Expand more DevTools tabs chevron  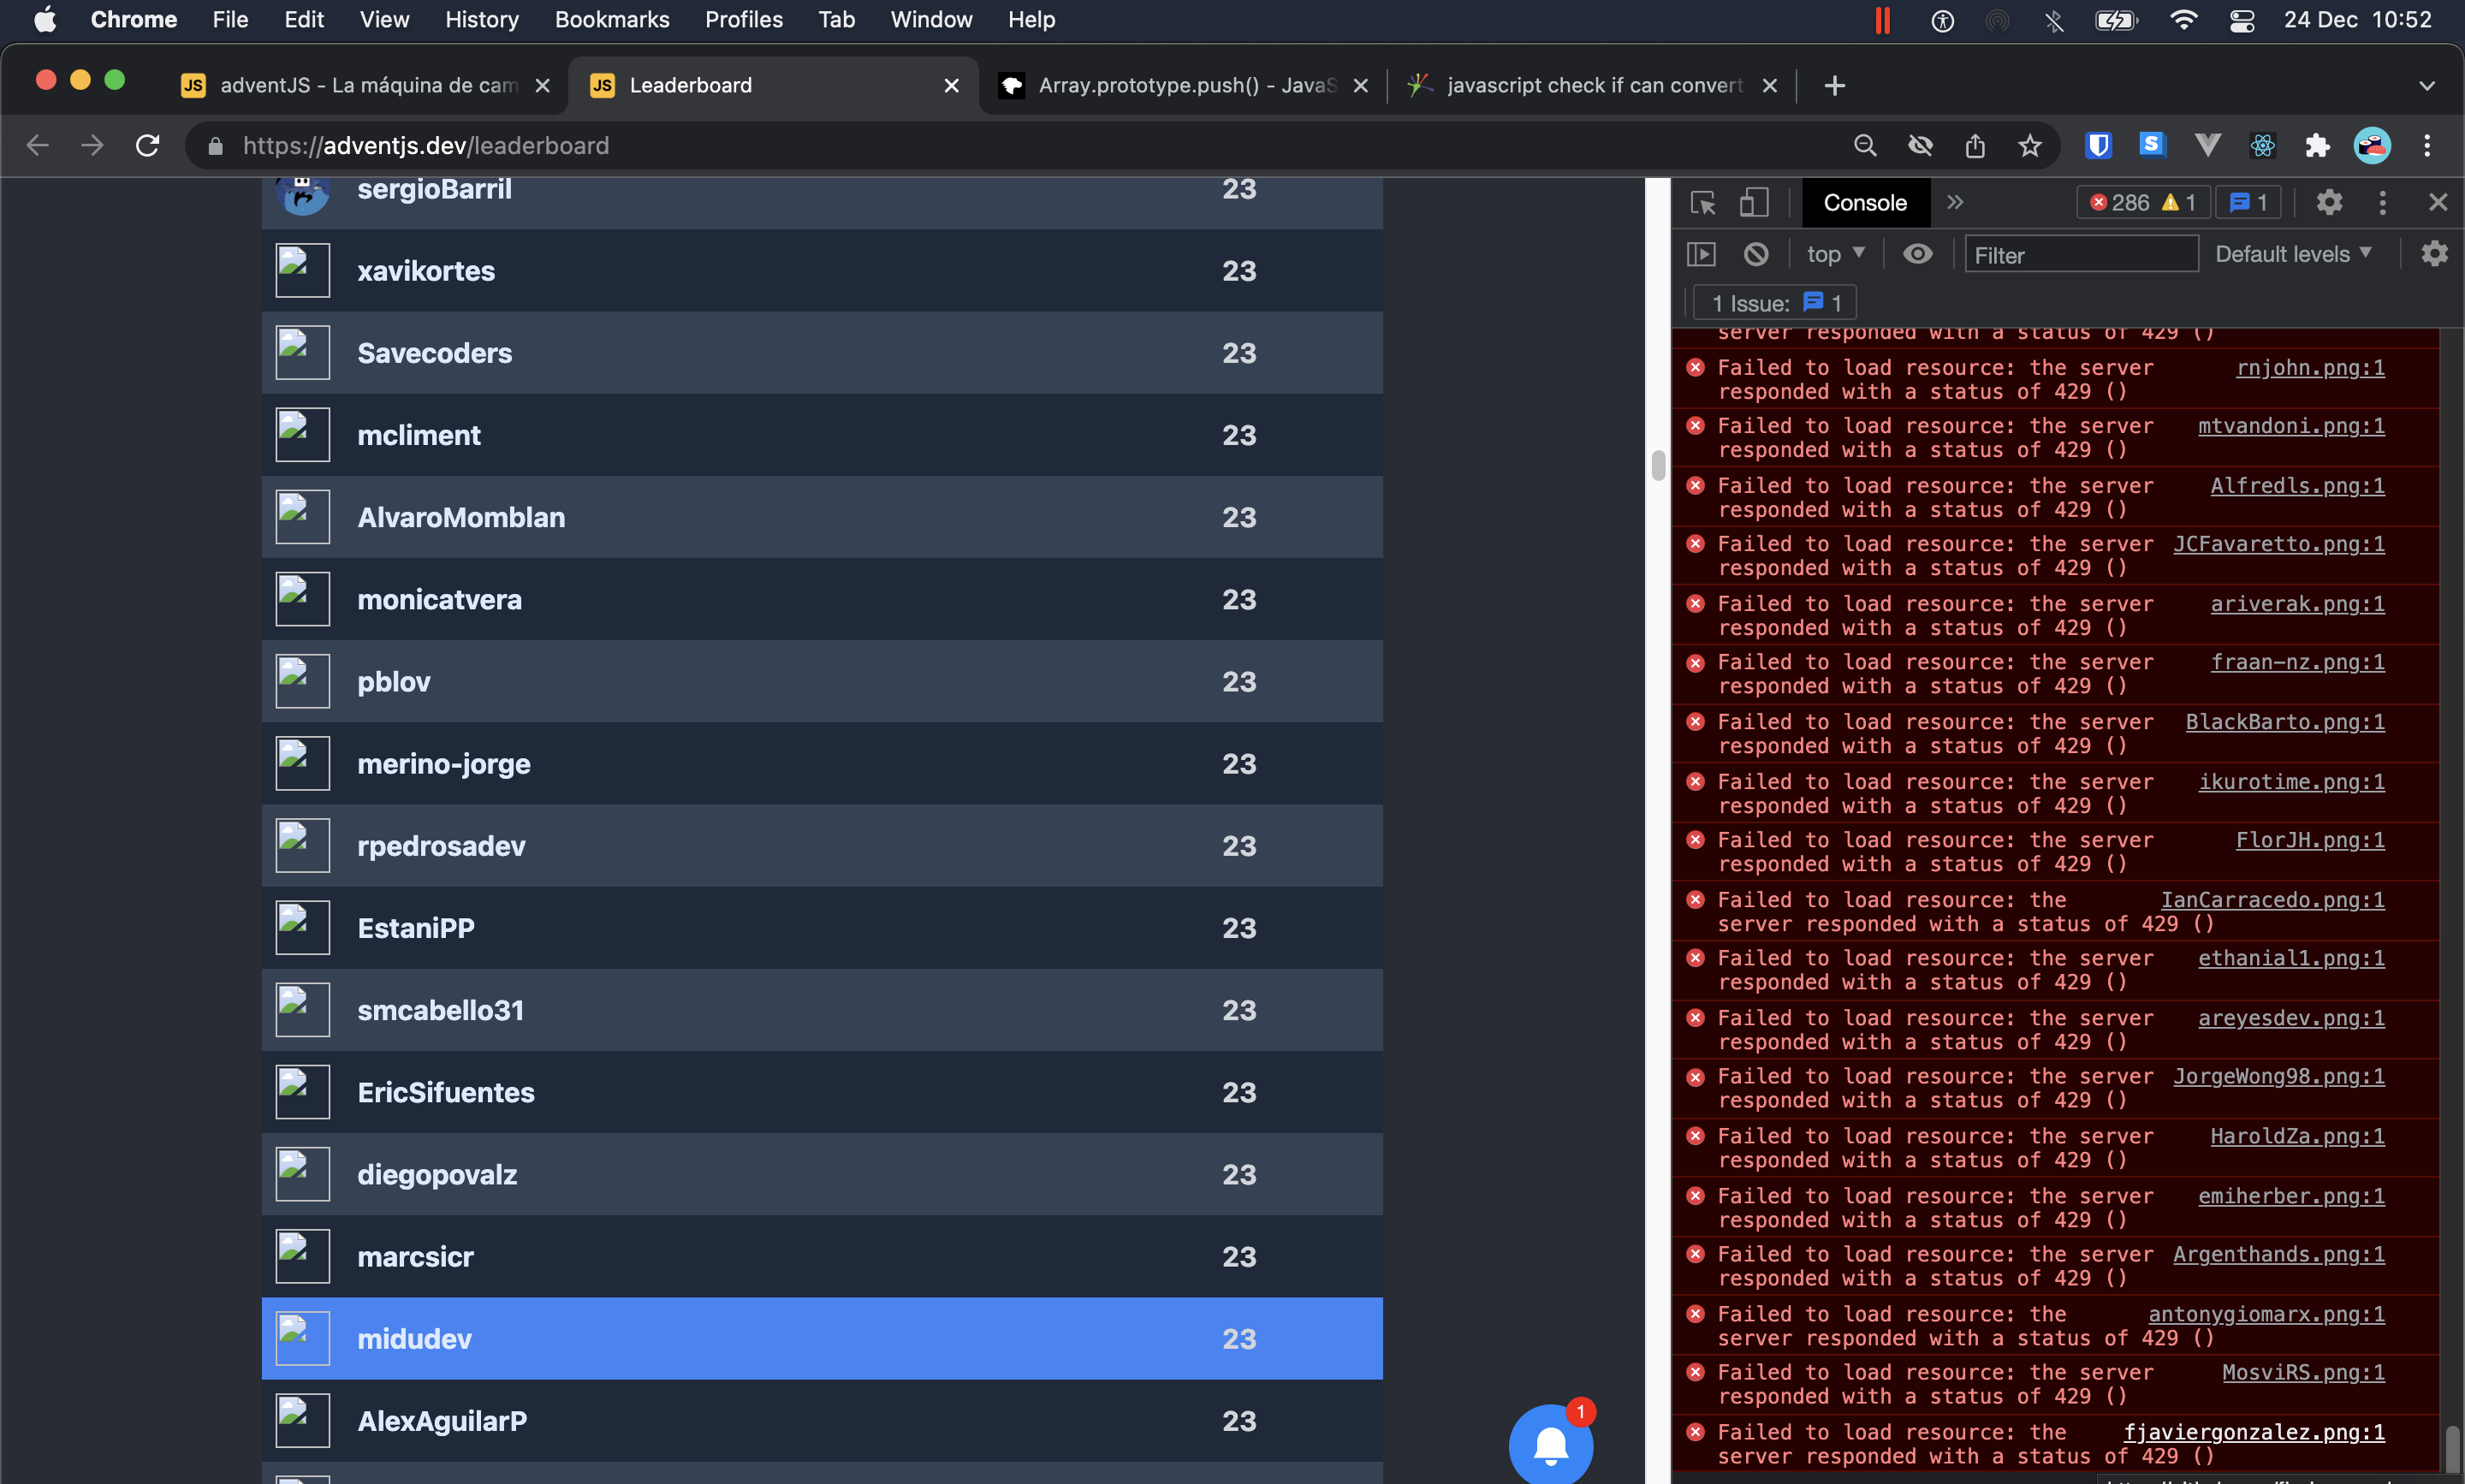pos(1955,203)
